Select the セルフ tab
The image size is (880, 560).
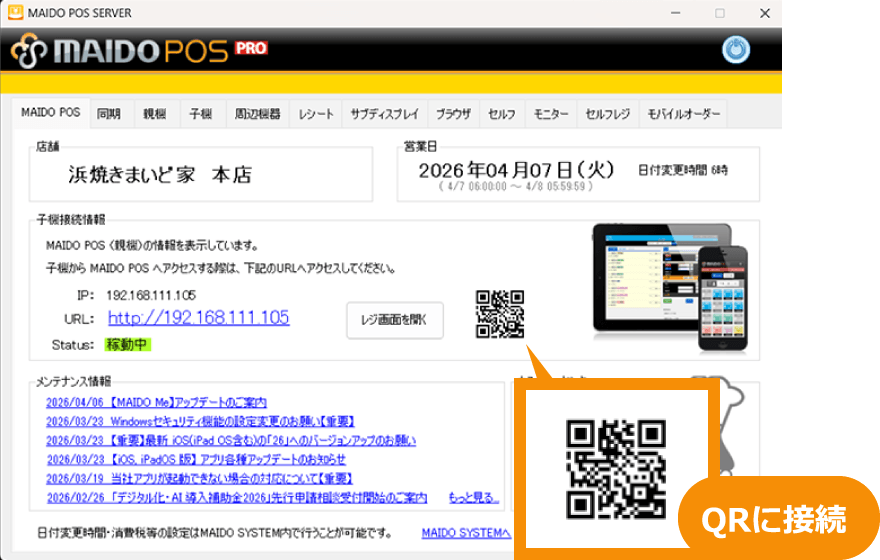[502, 114]
